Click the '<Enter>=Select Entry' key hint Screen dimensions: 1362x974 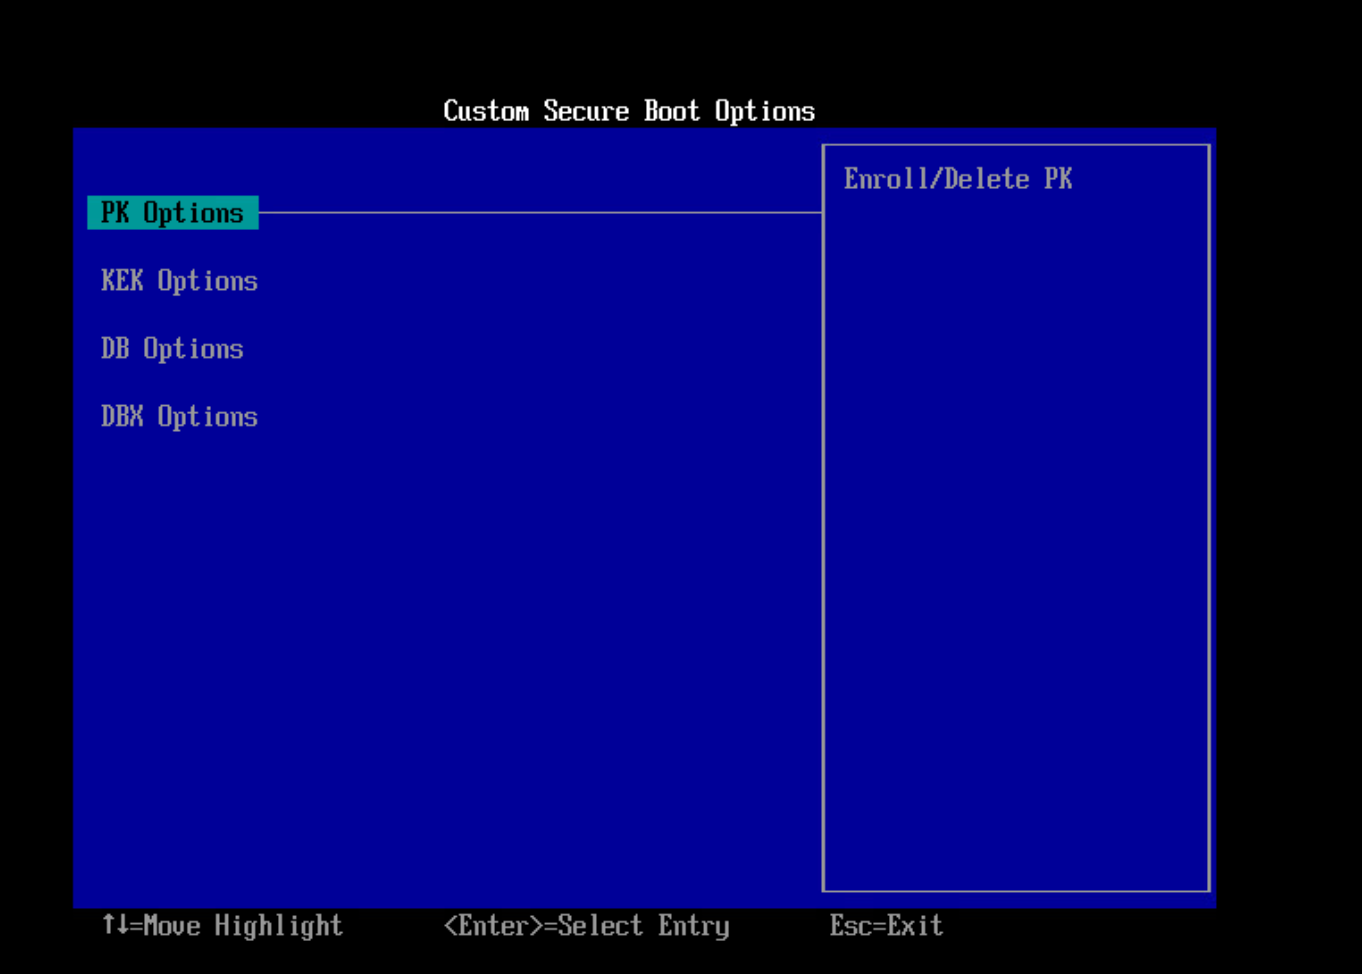(x=586, y=926)
